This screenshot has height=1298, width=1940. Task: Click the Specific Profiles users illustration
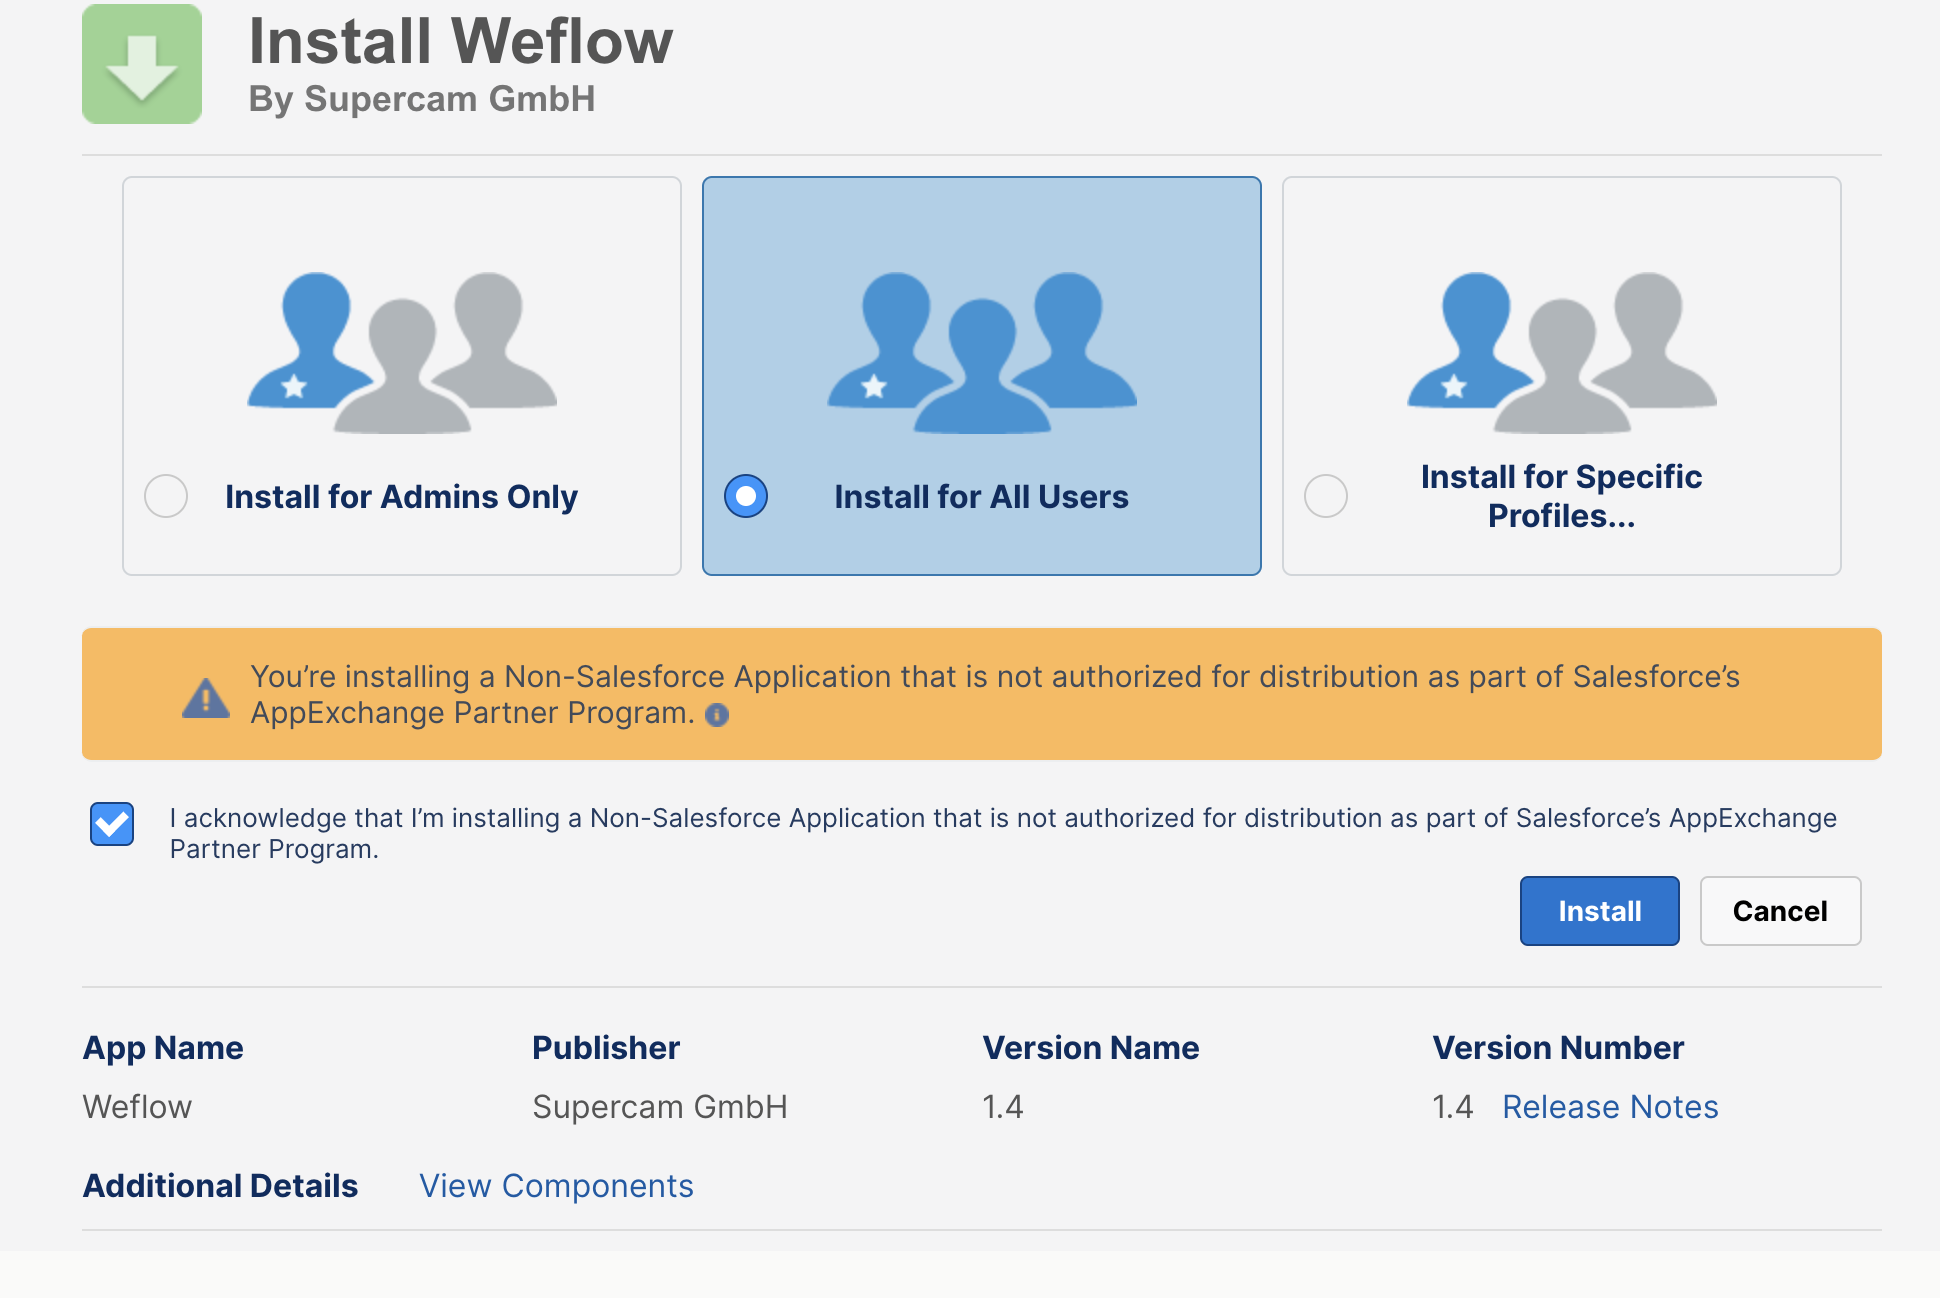click(x=1562, y=352)
